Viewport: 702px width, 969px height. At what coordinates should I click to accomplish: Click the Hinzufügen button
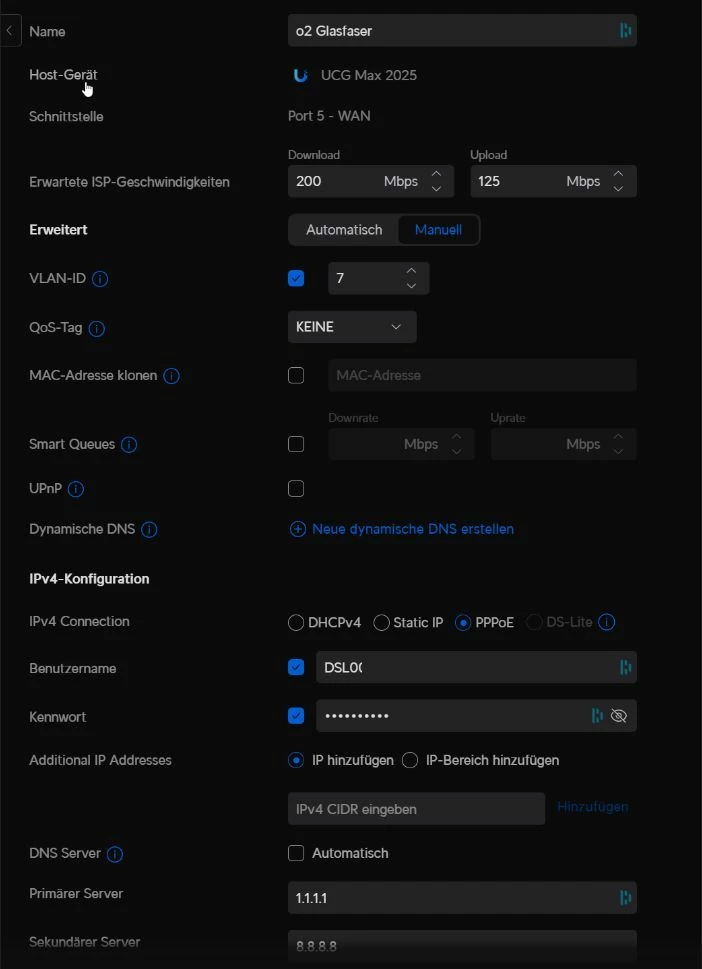[x=592, y=807]
